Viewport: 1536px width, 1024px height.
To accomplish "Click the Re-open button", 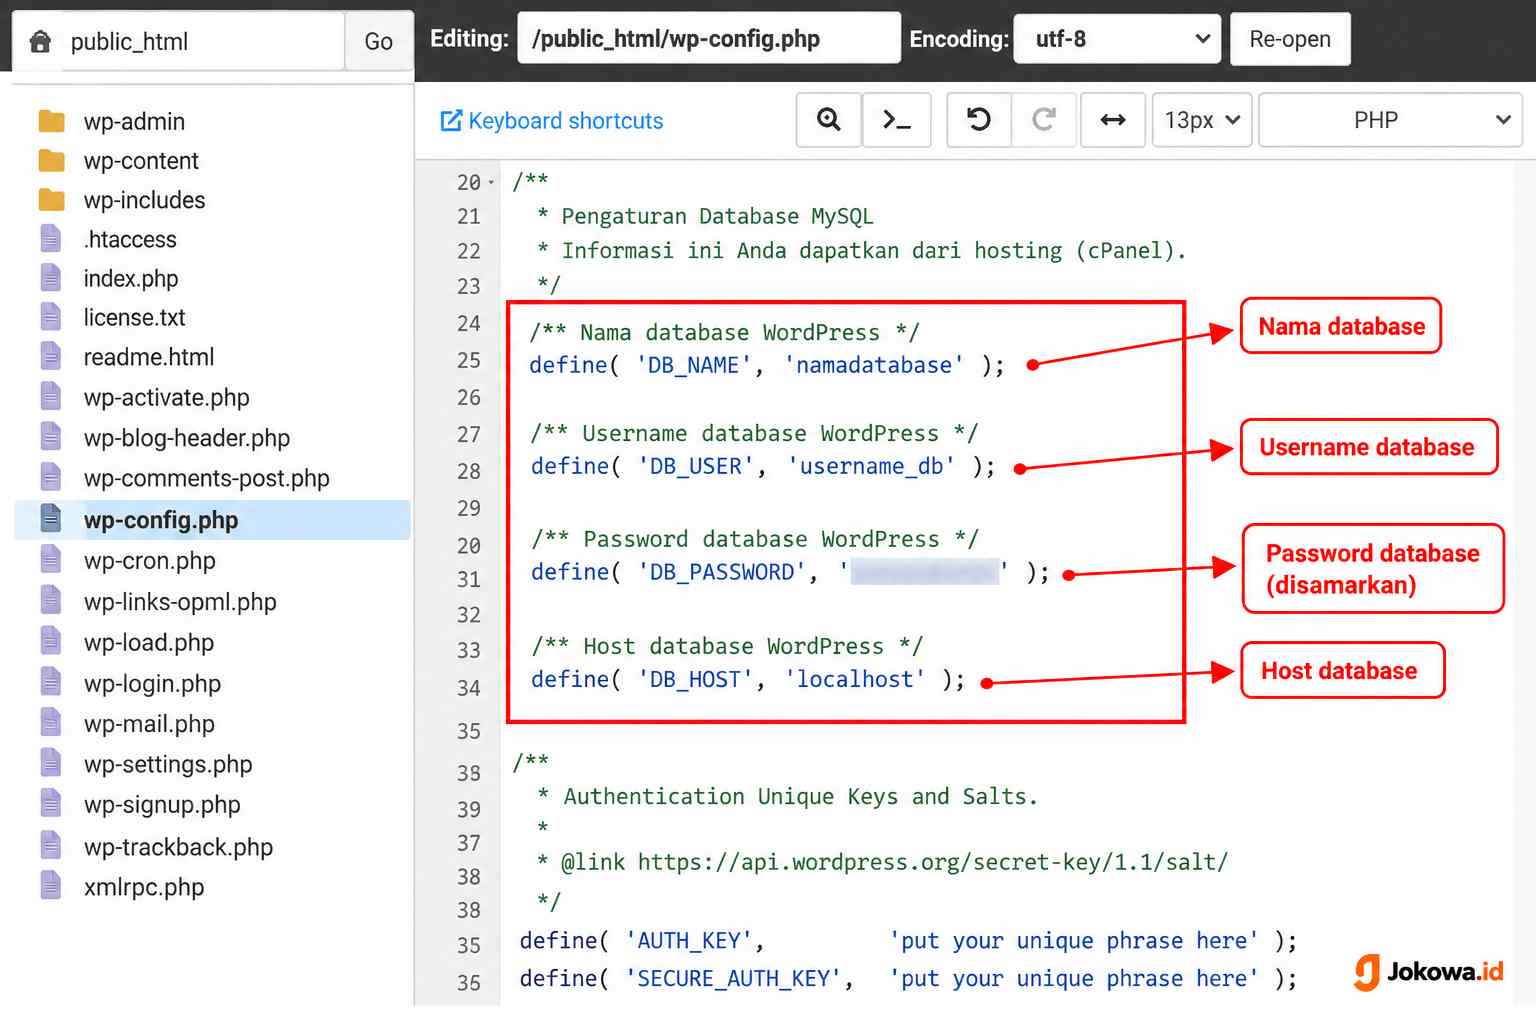I will [1290, 39].
